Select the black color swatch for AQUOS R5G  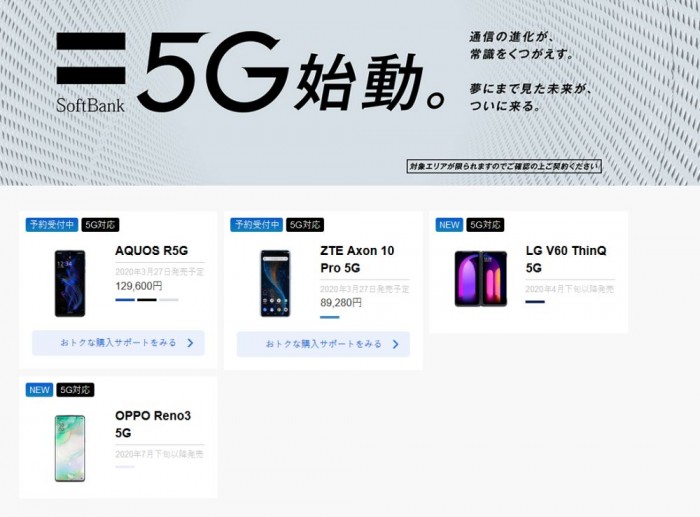[x=147, y=300]
